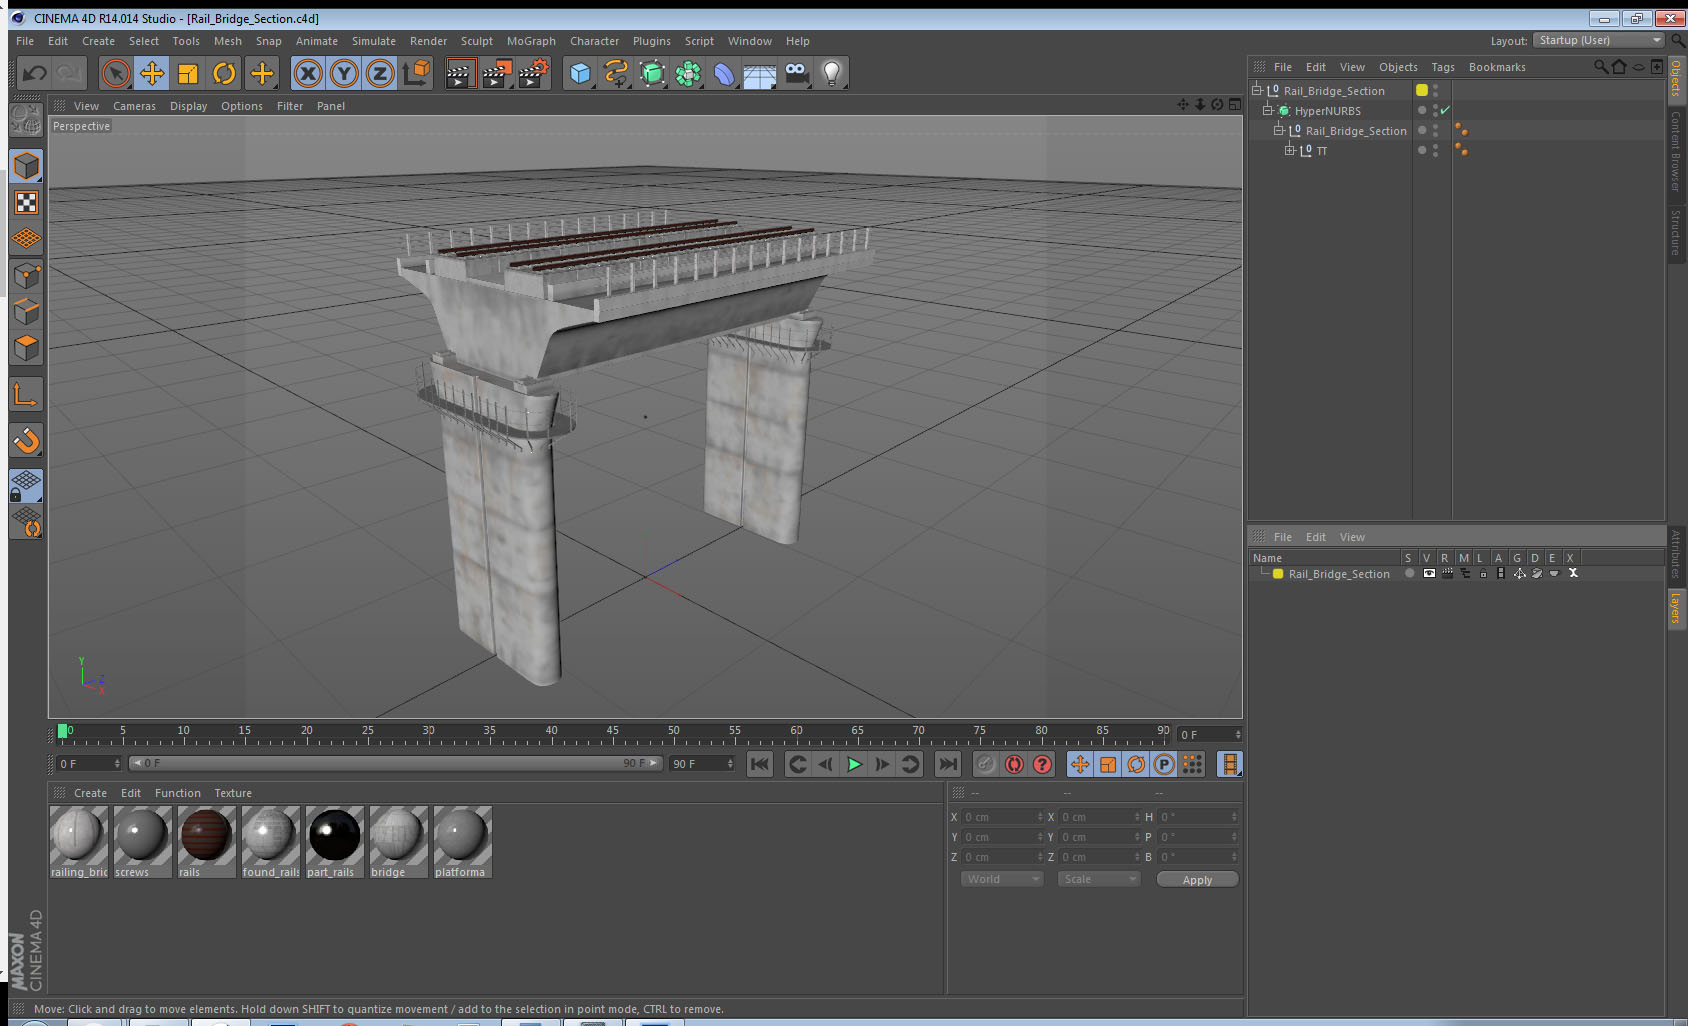Toggle Snap magnet icon
This screenshot has height=1026, width=1688.
(x=26, y=440)
